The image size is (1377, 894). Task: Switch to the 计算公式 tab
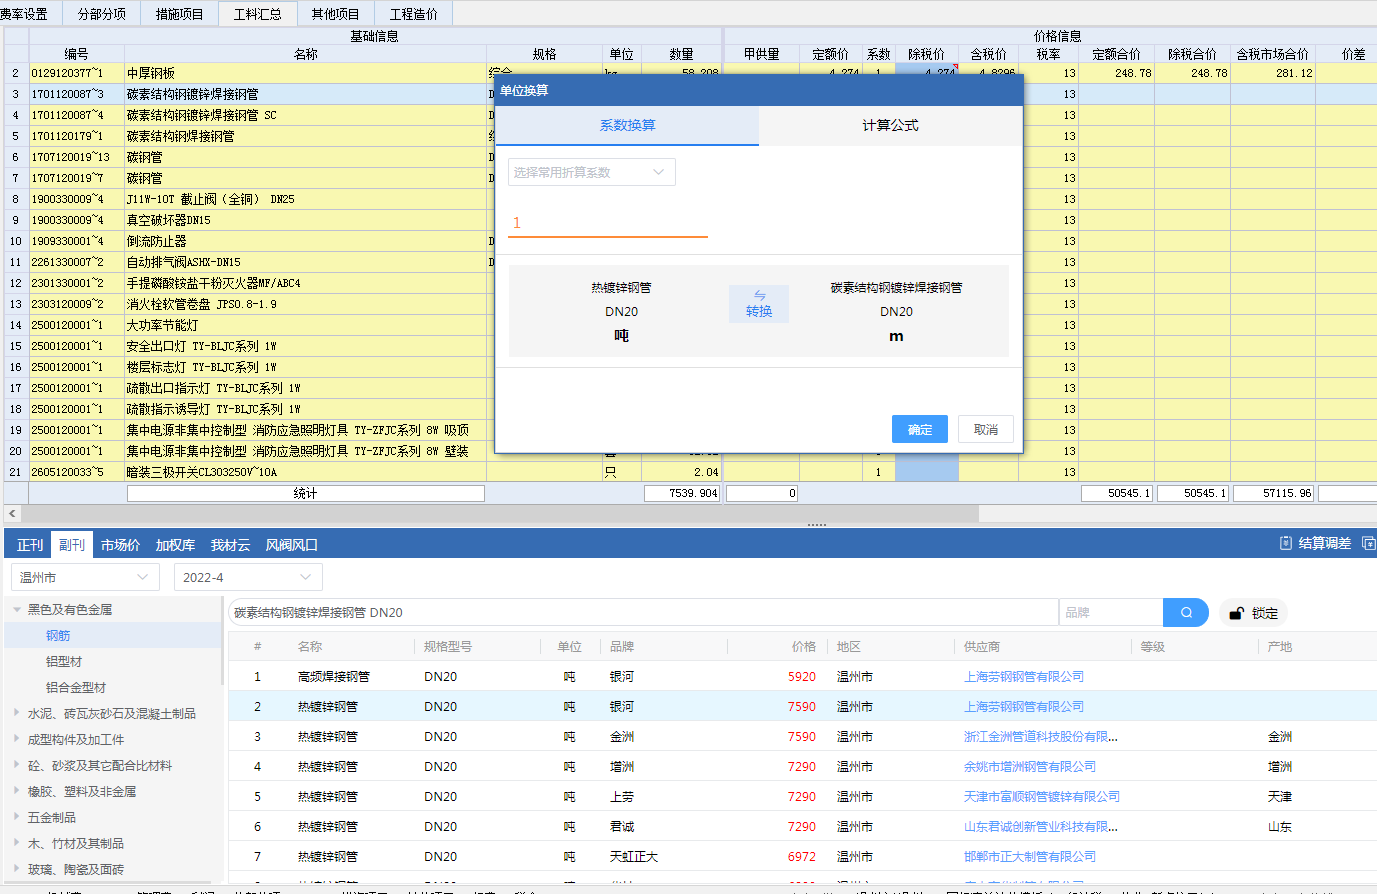[x=890, y=125]
